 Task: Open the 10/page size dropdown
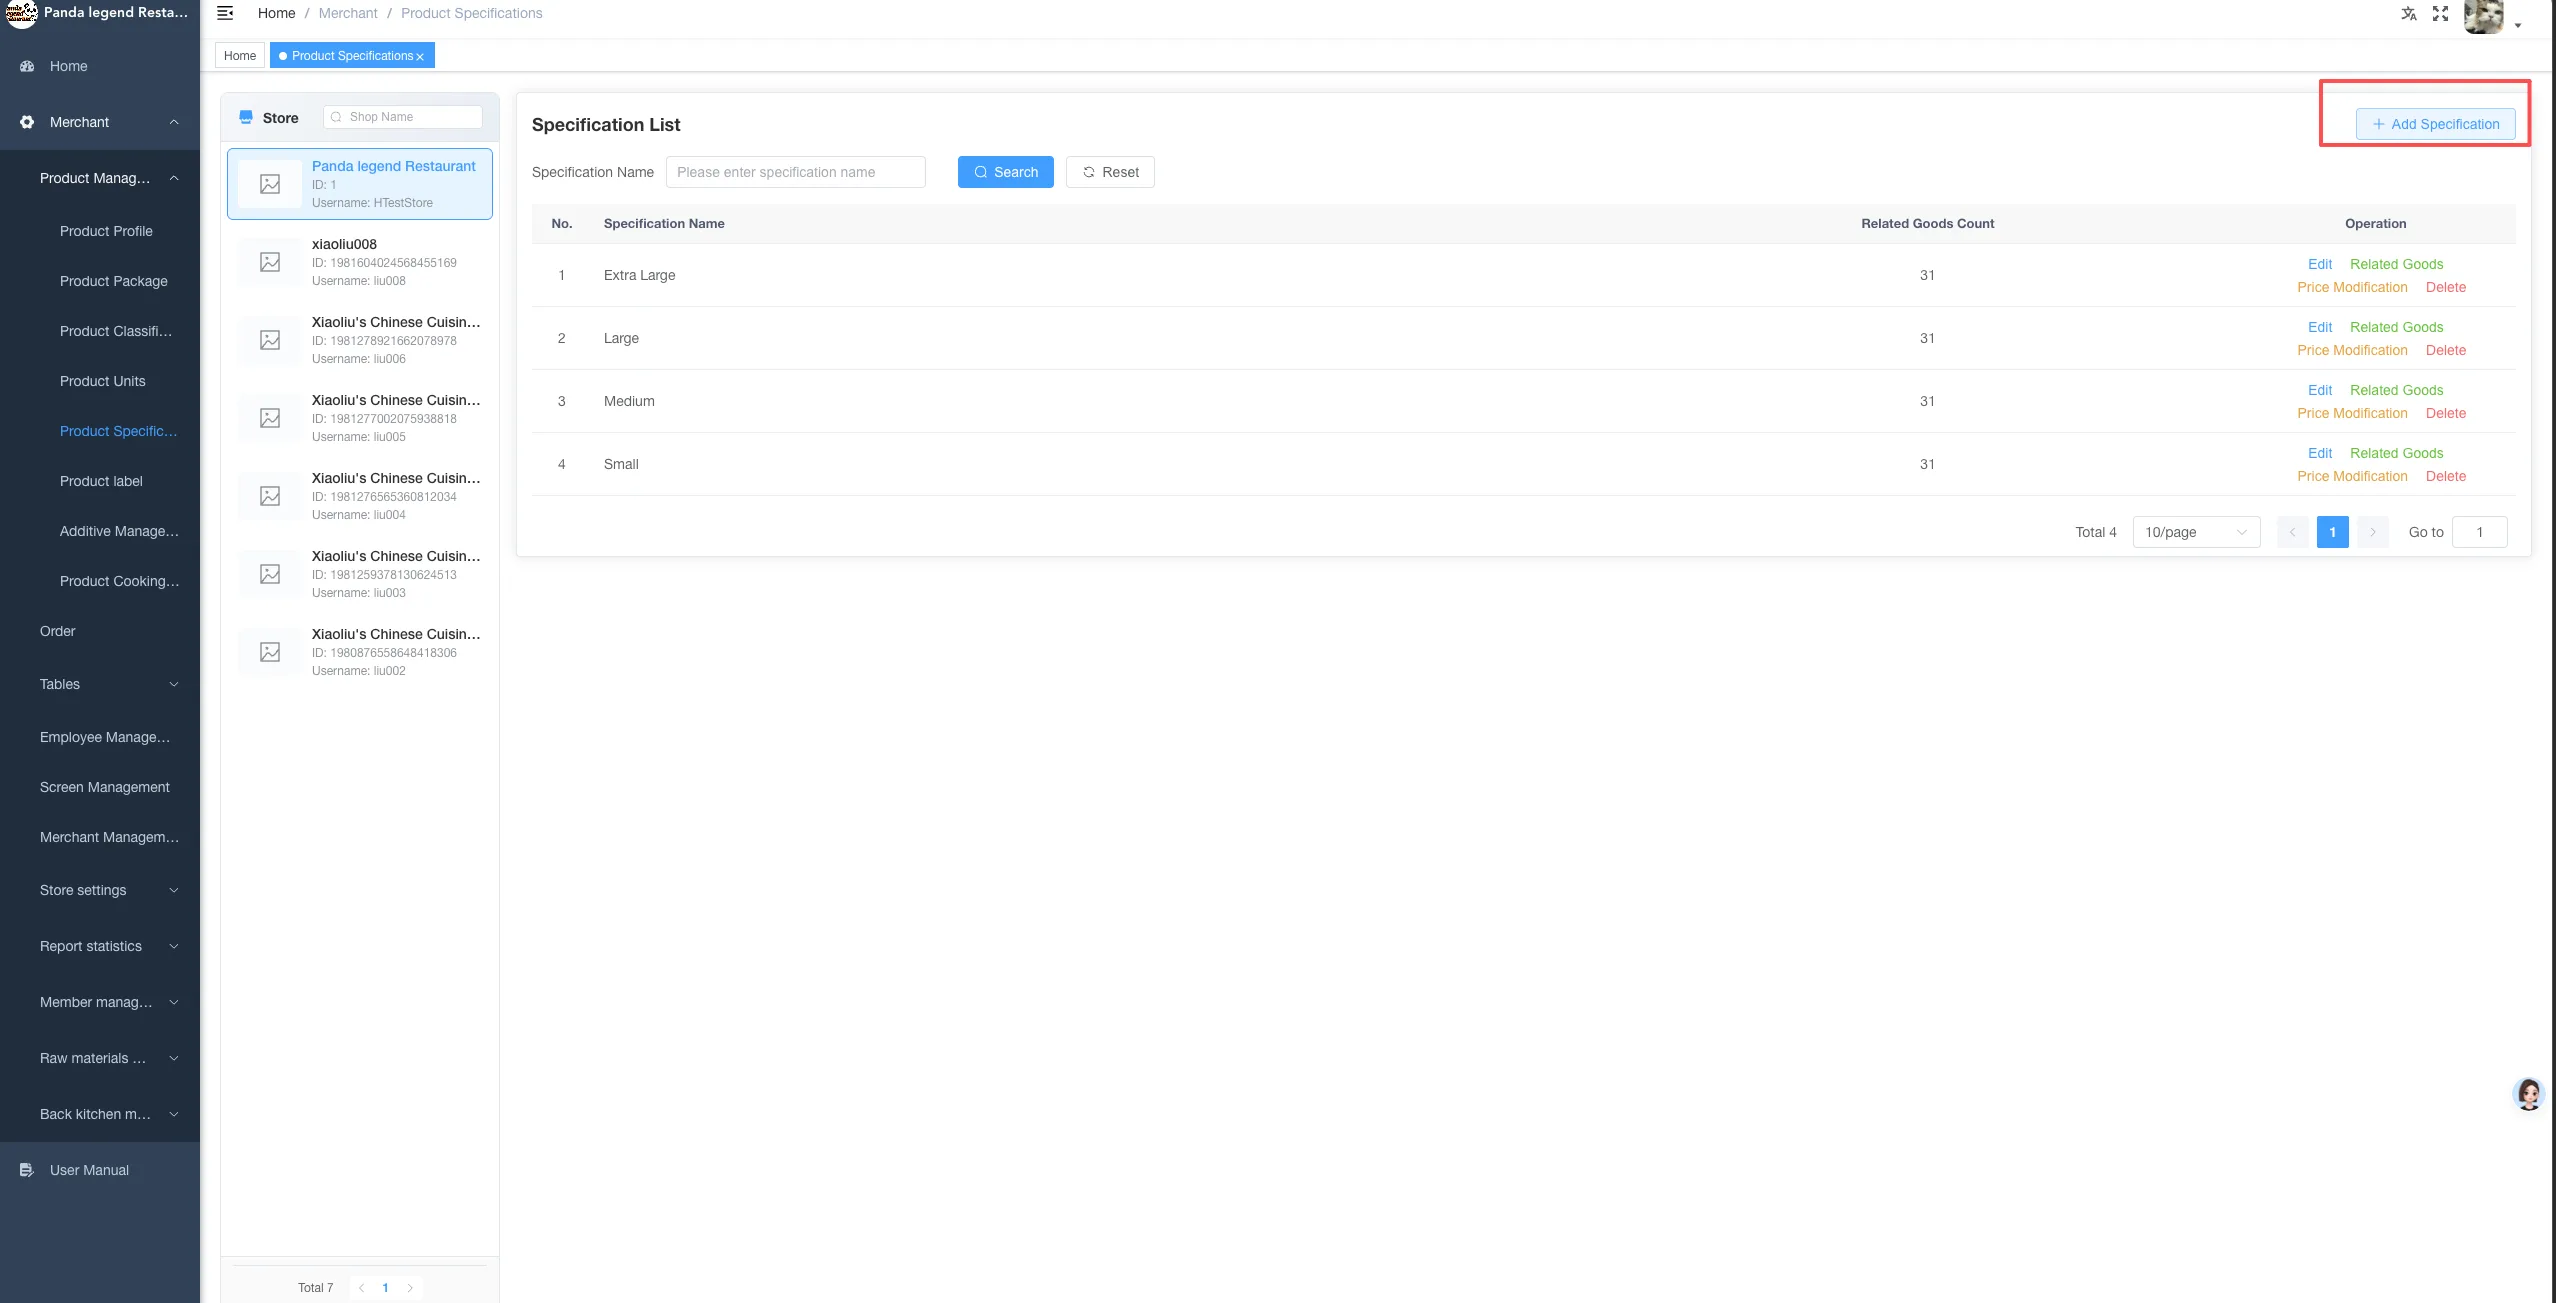[x=2196, y=532]
